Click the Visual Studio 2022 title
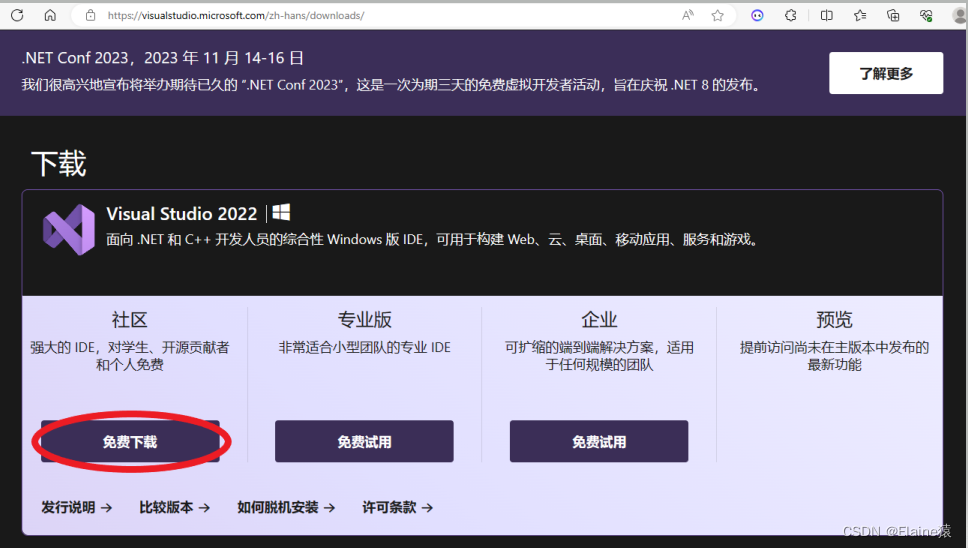Viewport: 968px width, 548px height. click(182, 214)
